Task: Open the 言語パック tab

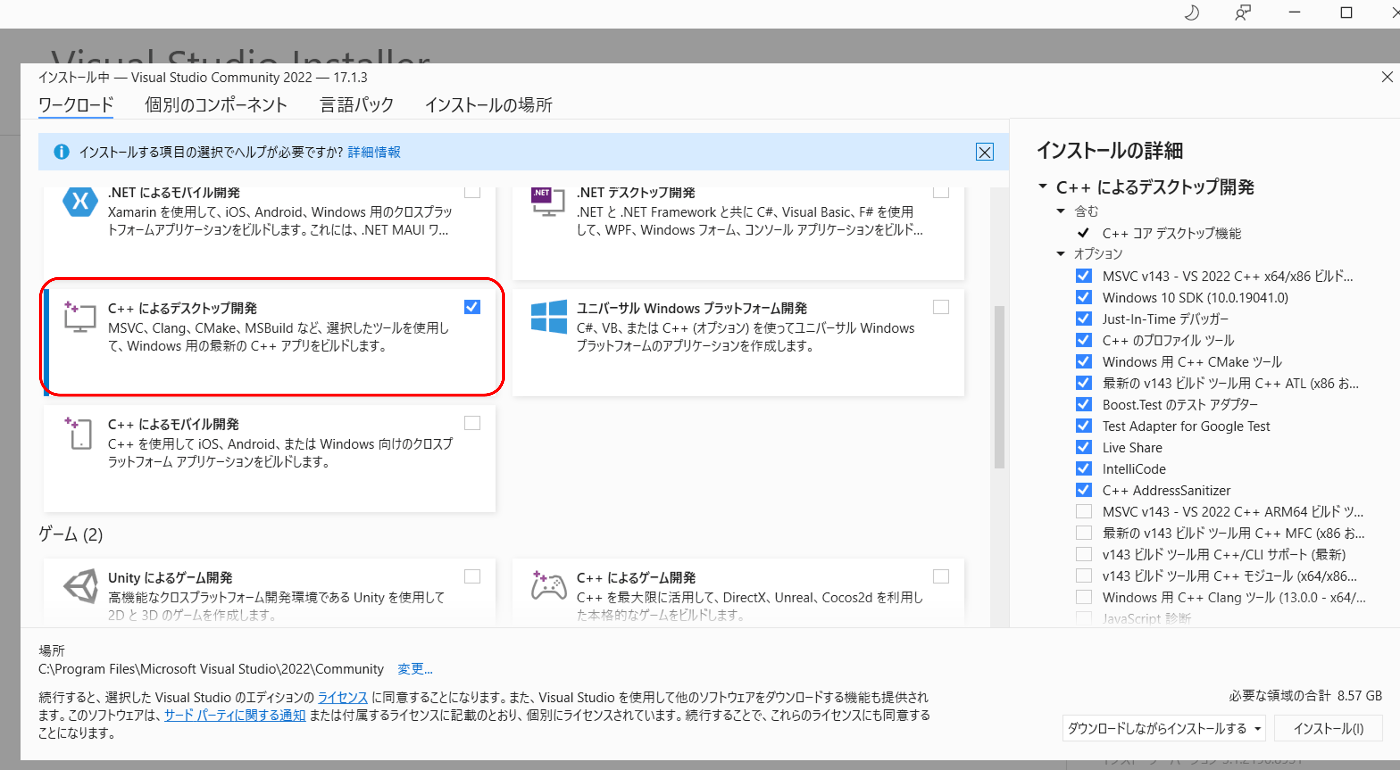Action: pyautogui.click(x=357, y=104)
